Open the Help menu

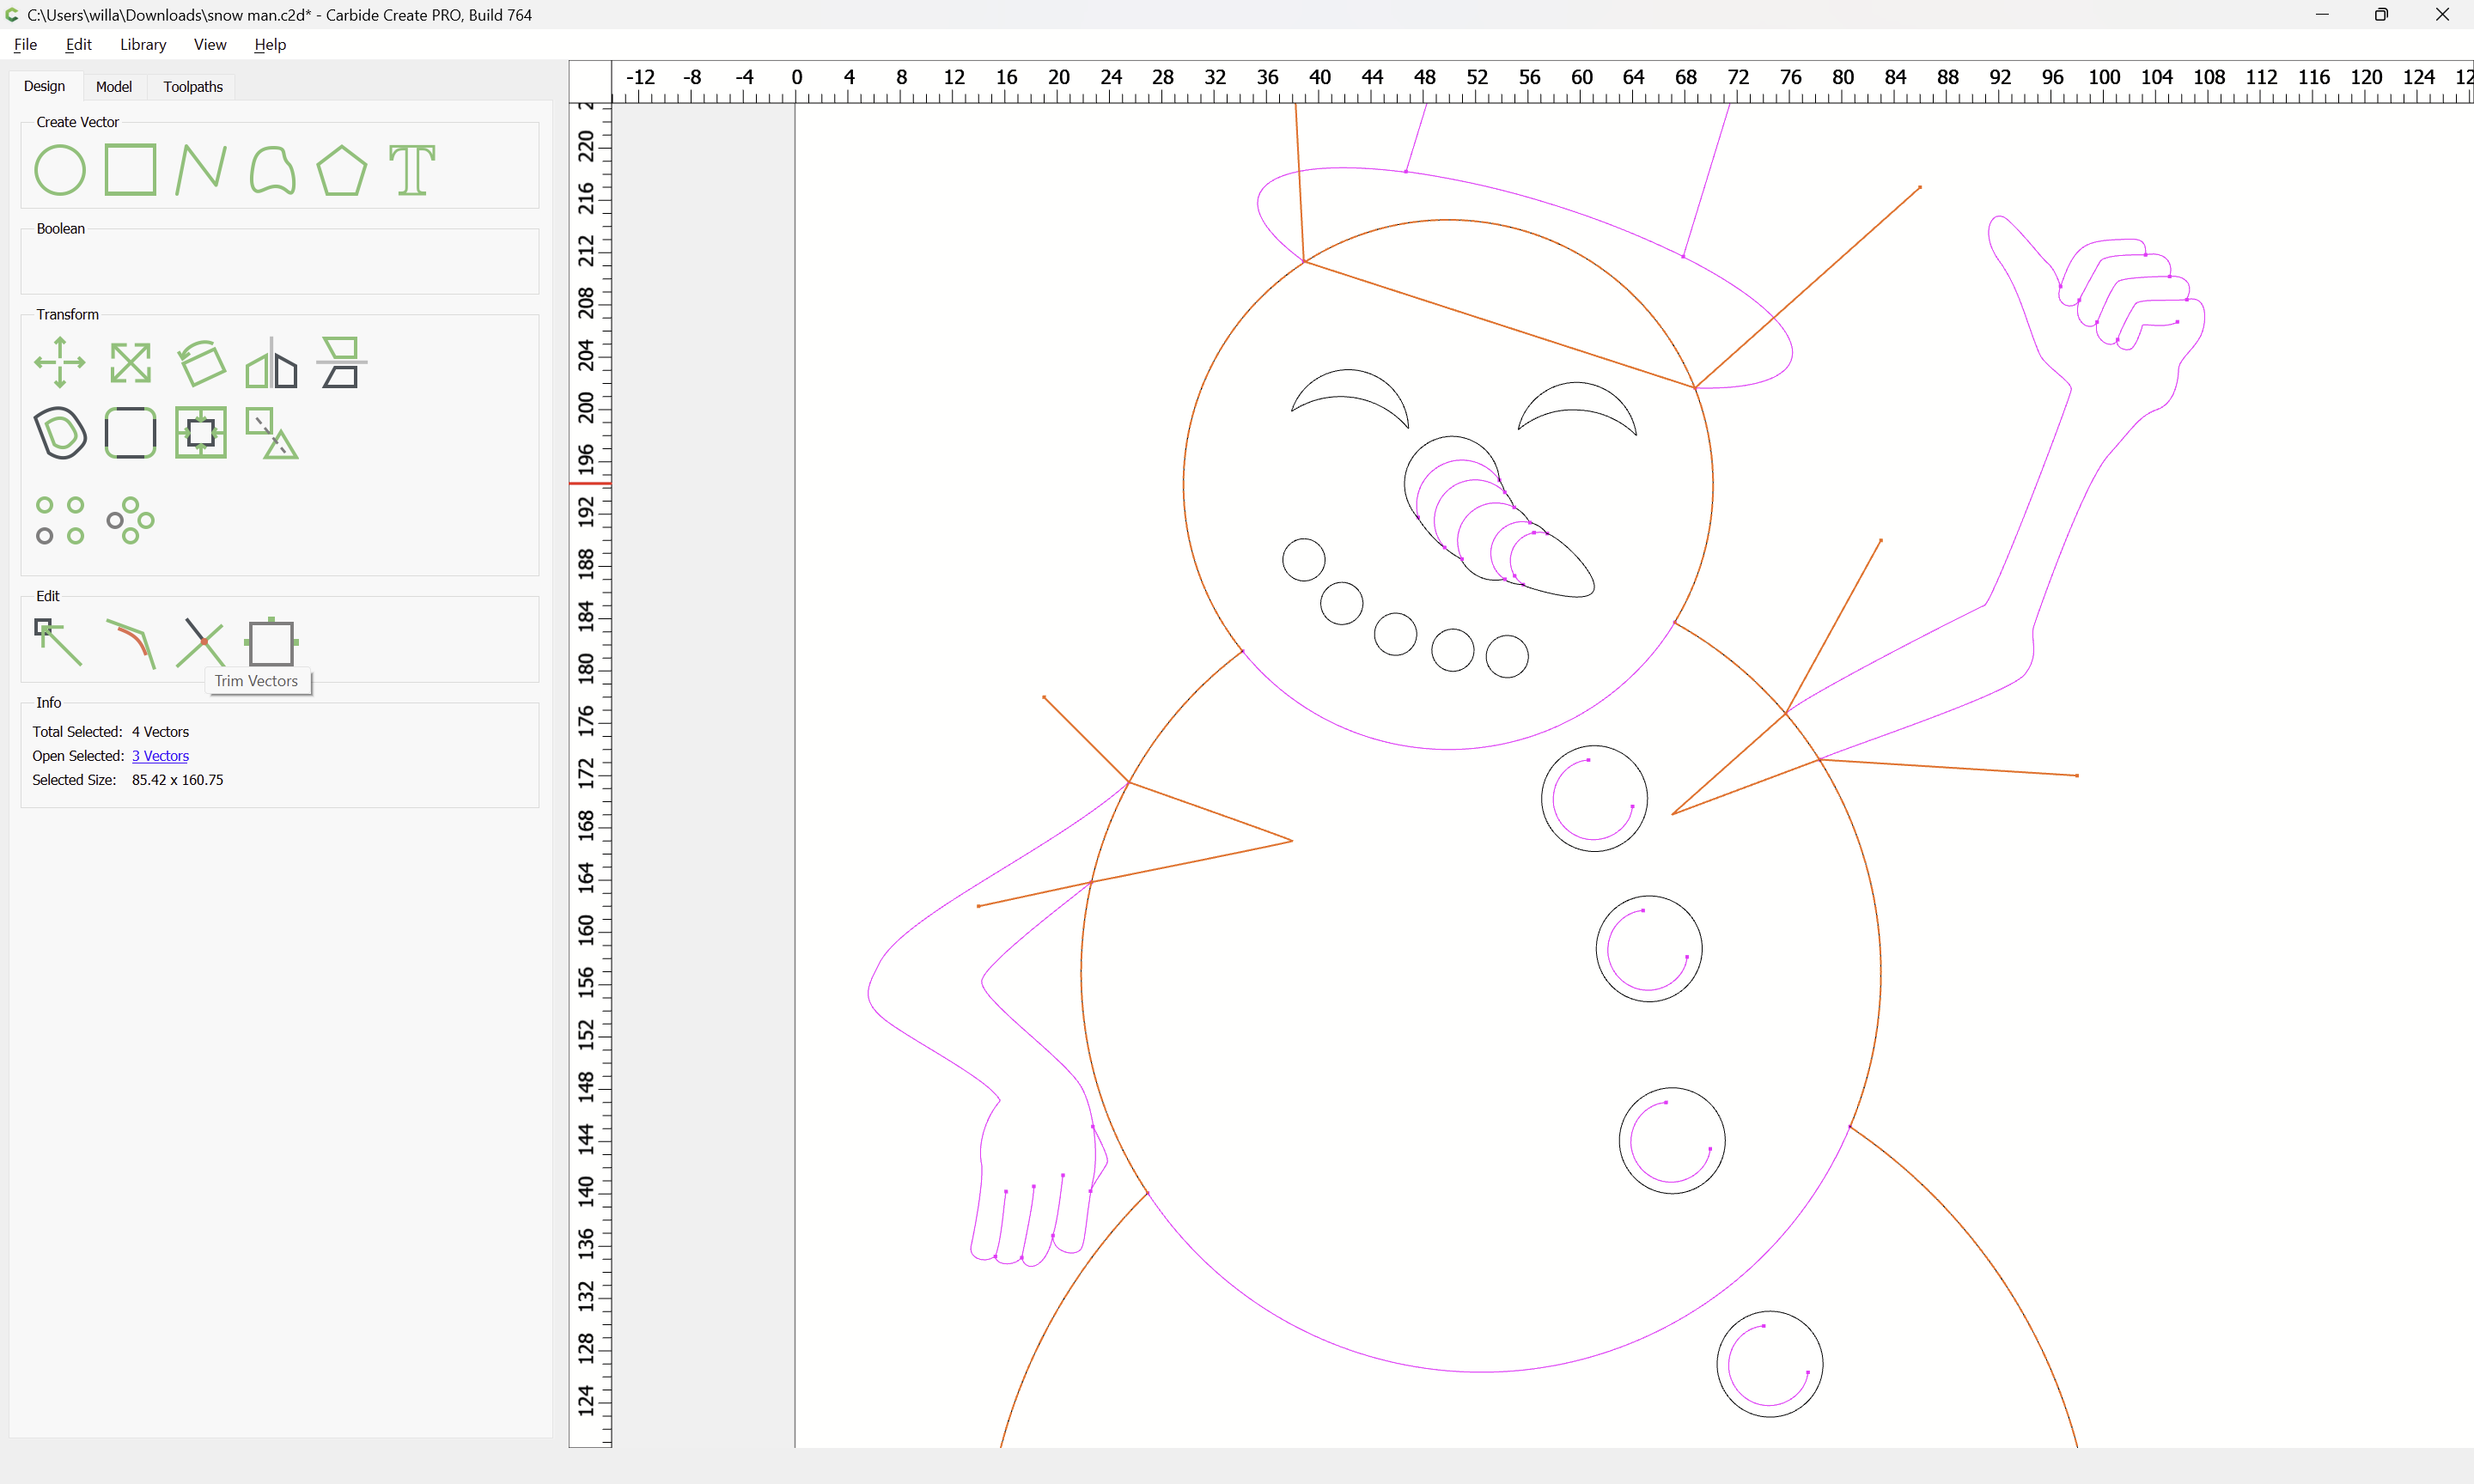point(270,45)
